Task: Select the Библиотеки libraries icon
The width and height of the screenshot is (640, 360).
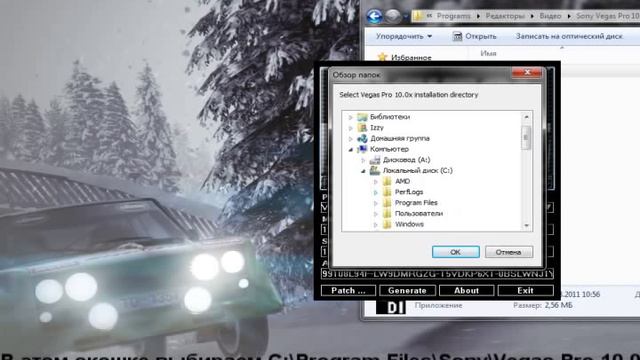Action: point(362,117)
